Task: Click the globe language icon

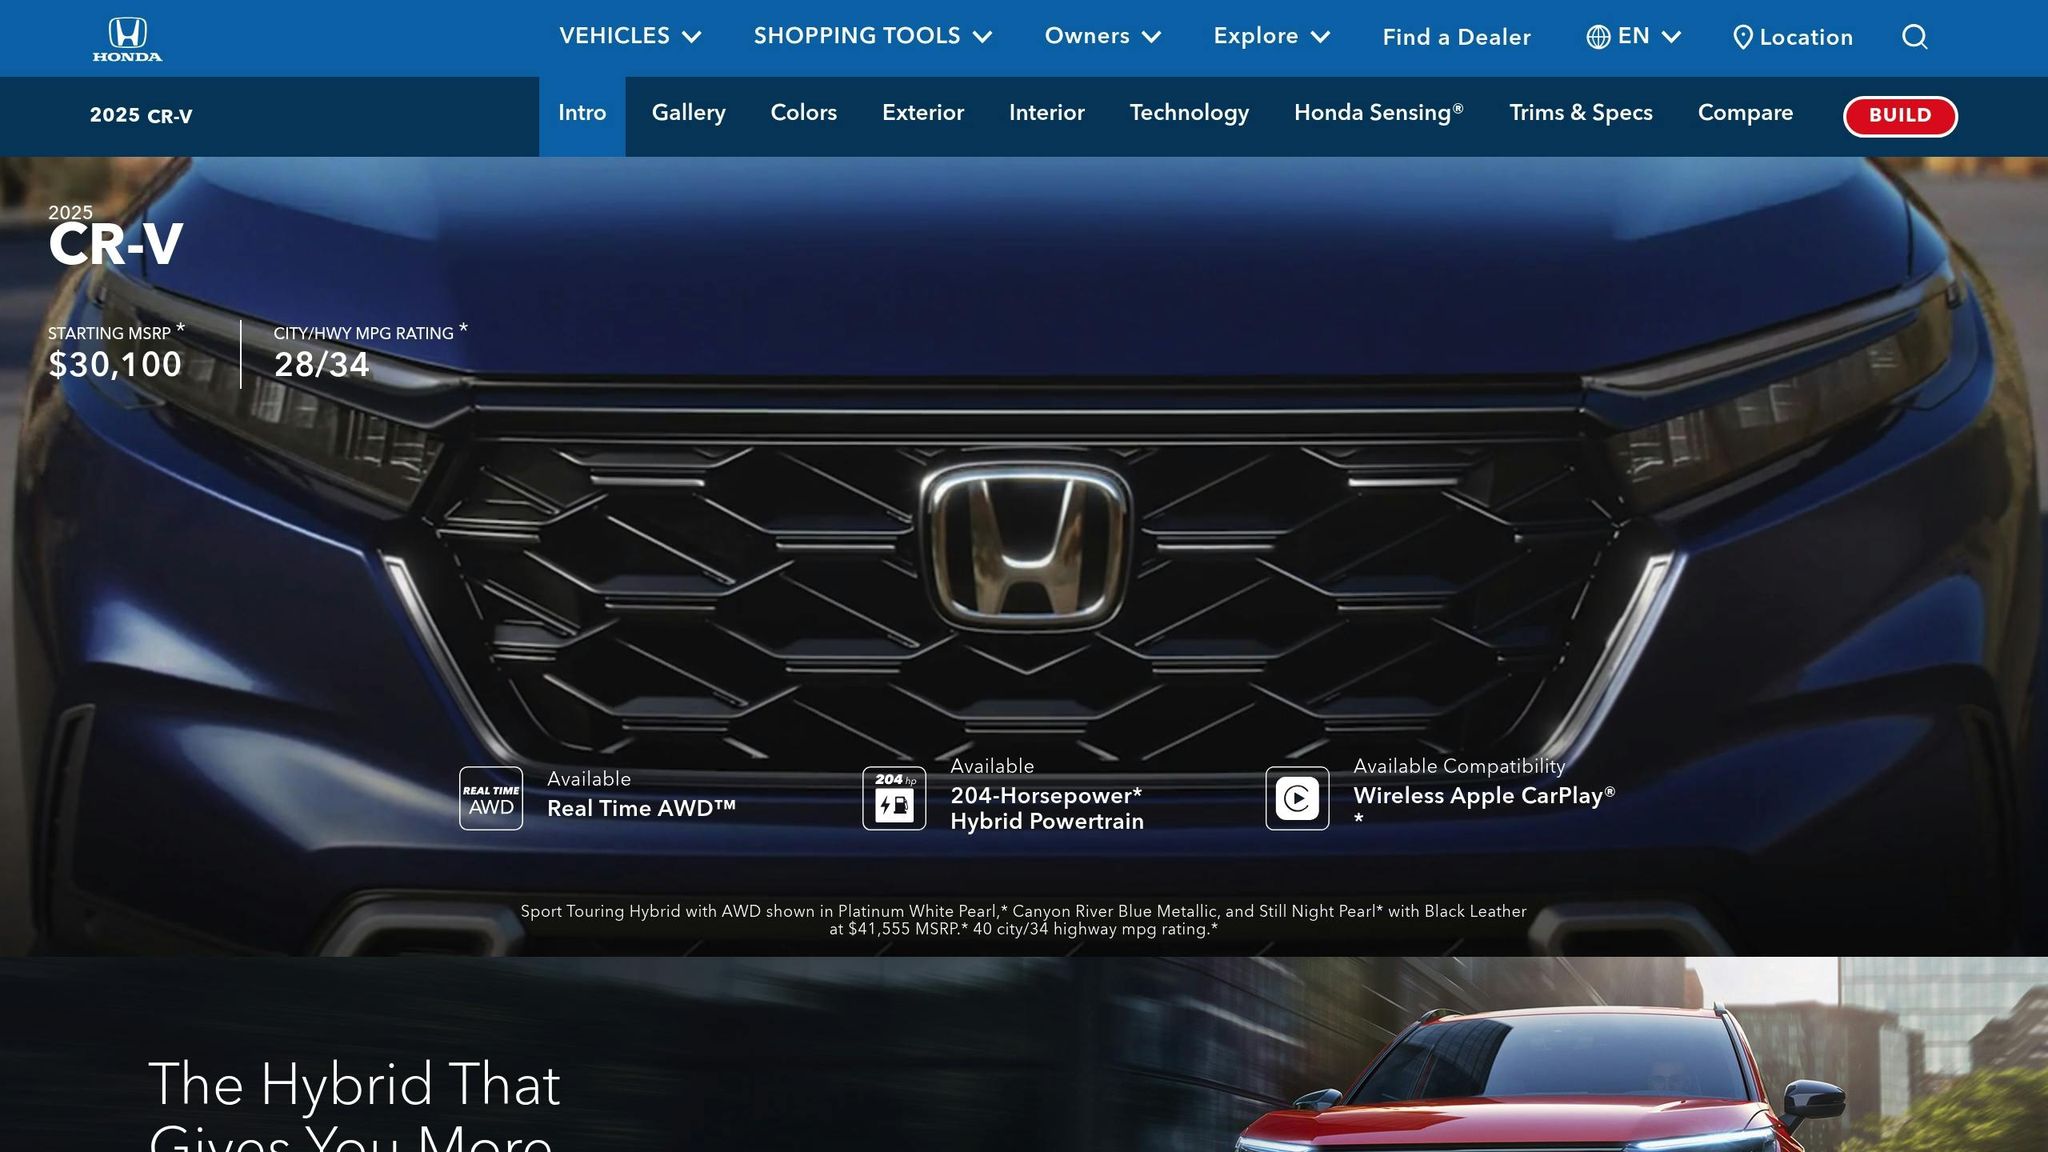Action: (1598, 37)
